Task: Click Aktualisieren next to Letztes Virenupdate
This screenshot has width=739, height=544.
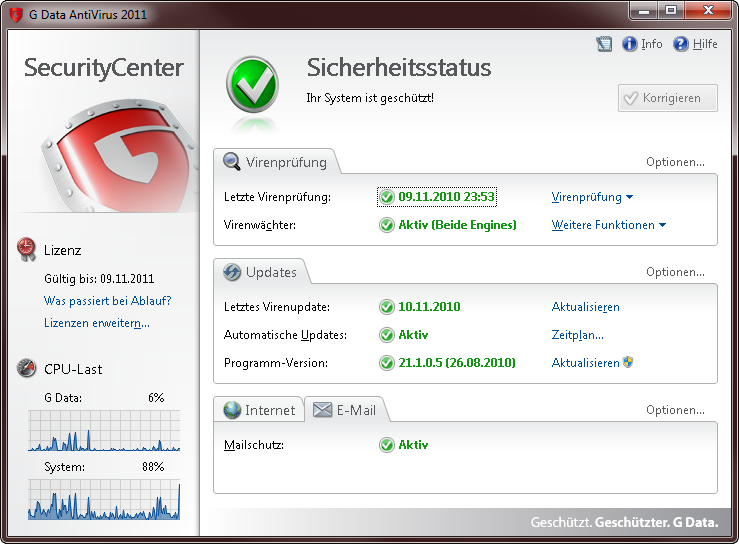Action: pos(585,307)
